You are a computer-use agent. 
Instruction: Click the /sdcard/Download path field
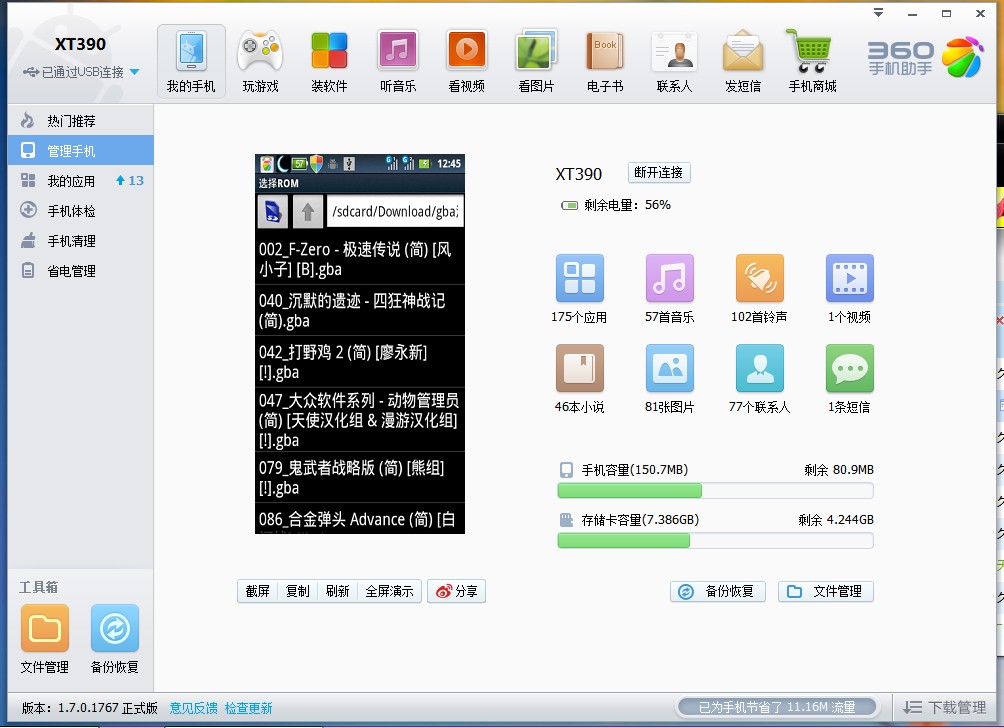point(395,211)
